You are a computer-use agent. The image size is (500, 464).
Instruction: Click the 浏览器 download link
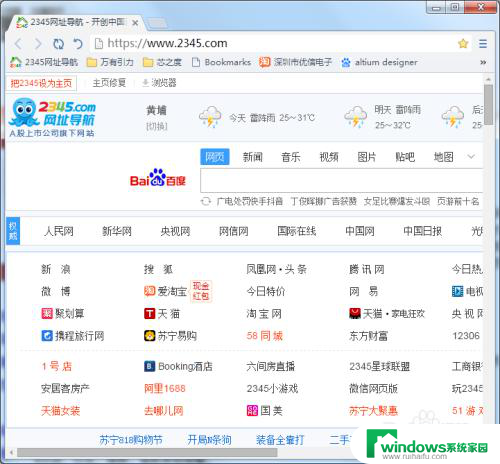159,83
